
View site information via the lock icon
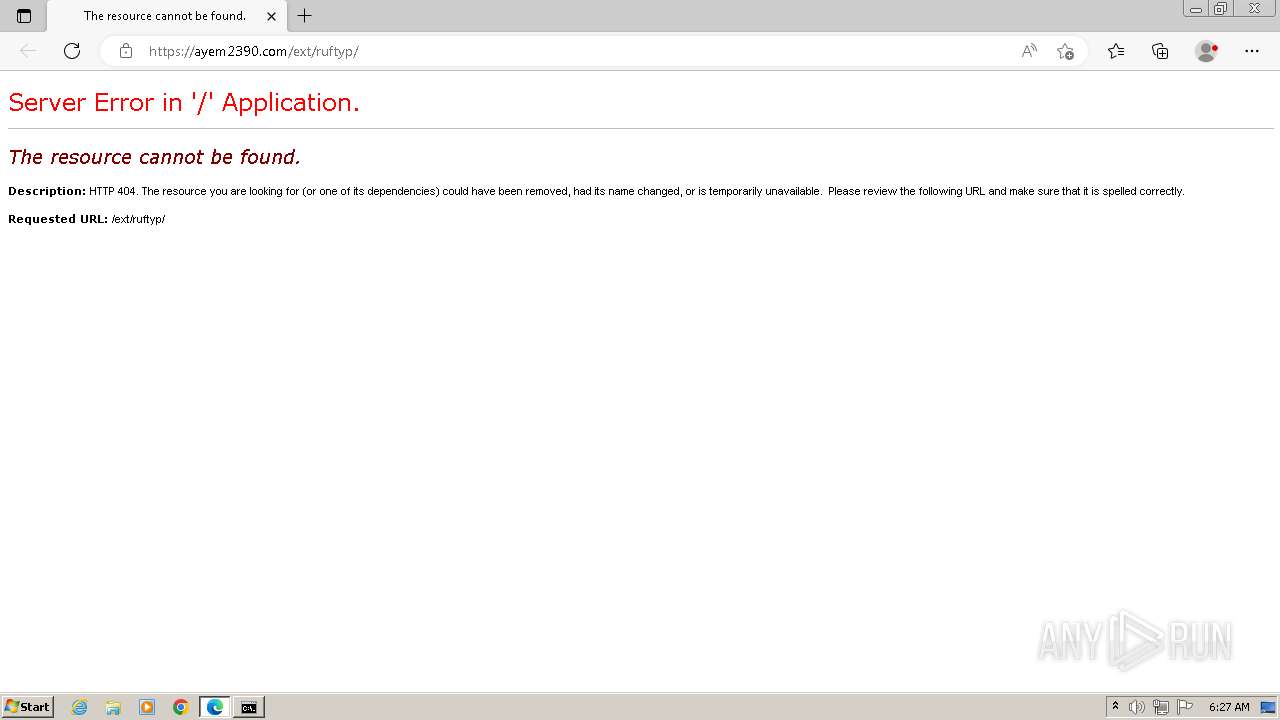[x=126, y=51]
